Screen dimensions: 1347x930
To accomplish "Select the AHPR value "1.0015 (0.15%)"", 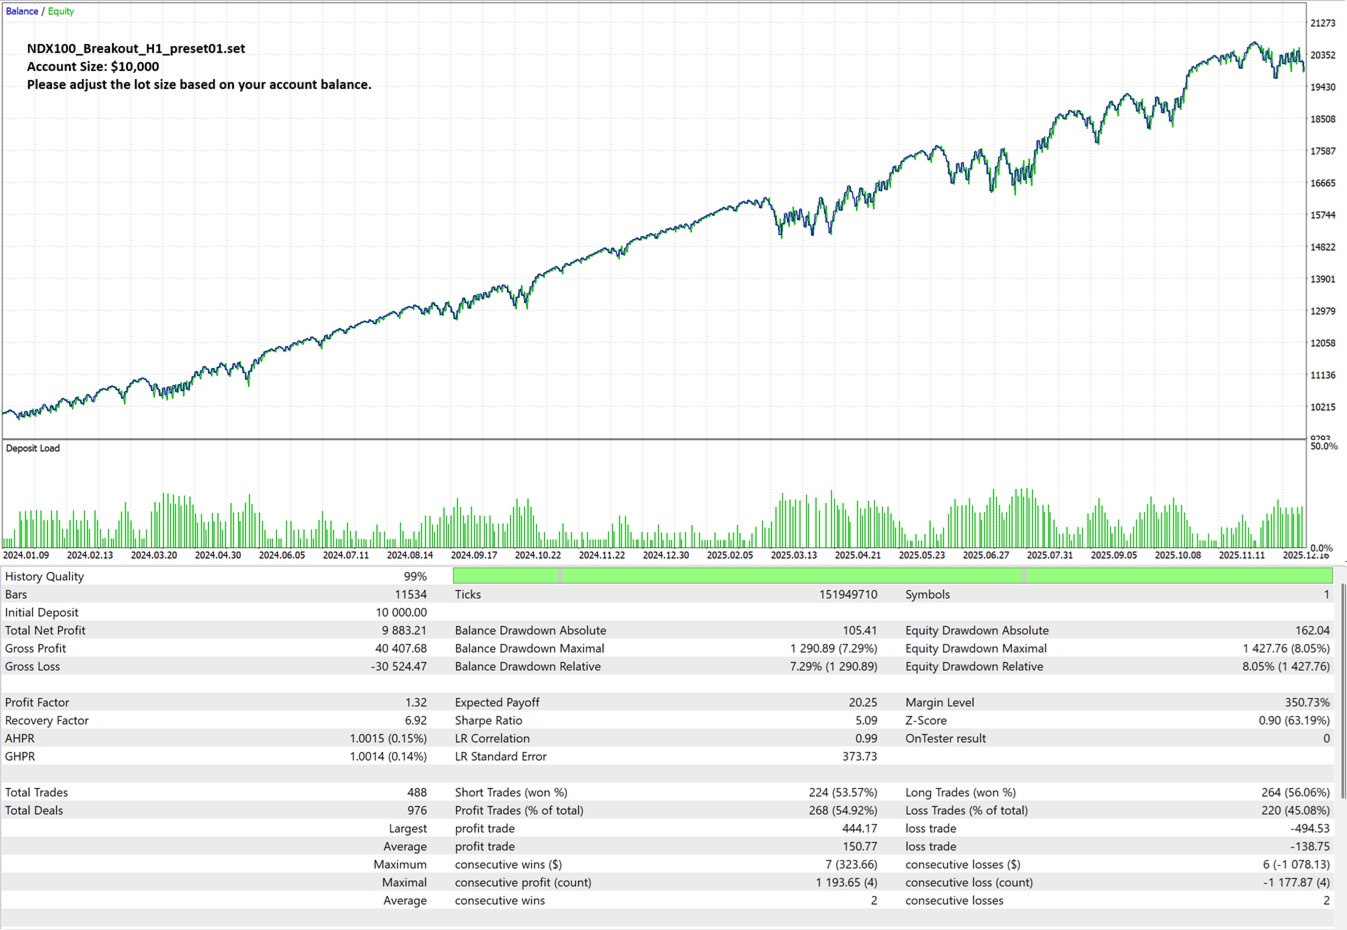I will tap(388, 738).
